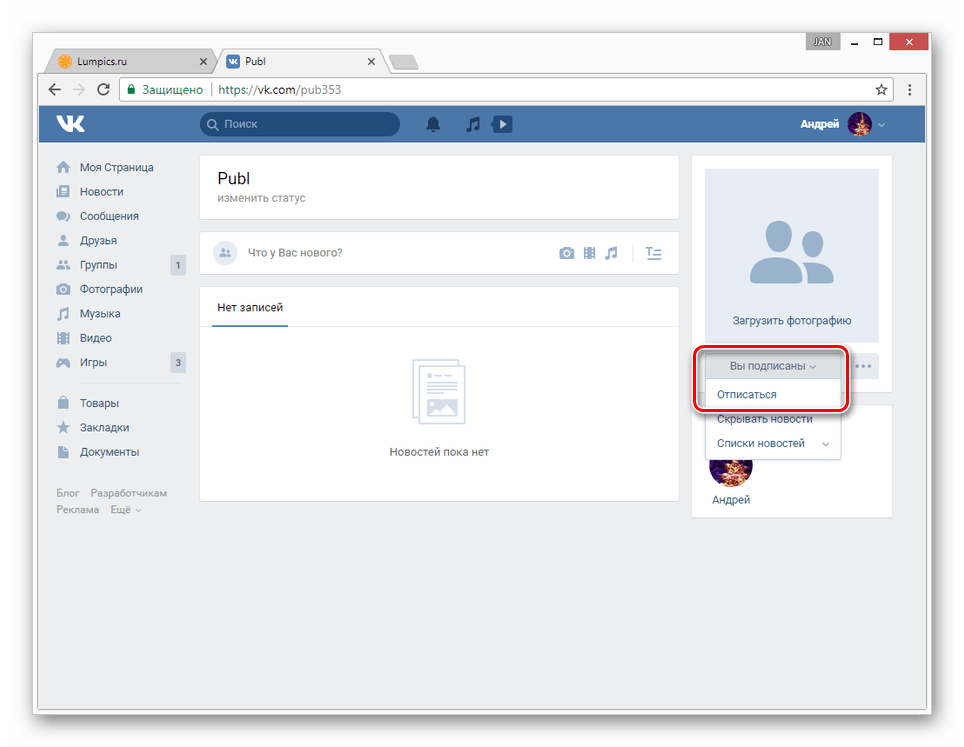Attach audio using note icon in post box
This screenshot has width=964, height=747.
pos(610,253)
